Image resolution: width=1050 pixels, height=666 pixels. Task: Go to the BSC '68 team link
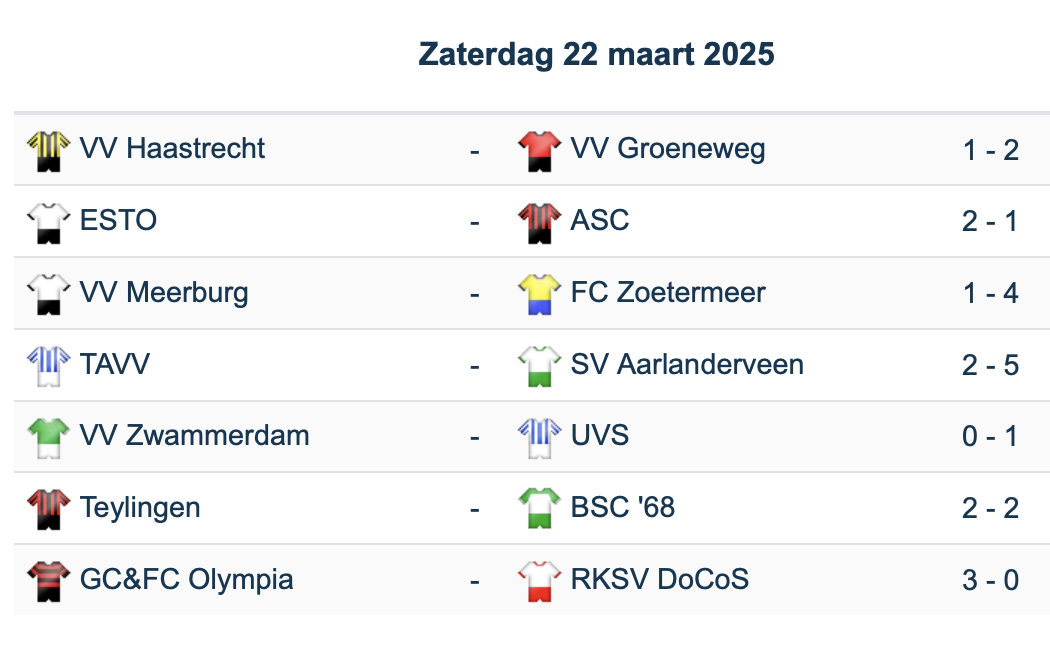coord(622,508)
